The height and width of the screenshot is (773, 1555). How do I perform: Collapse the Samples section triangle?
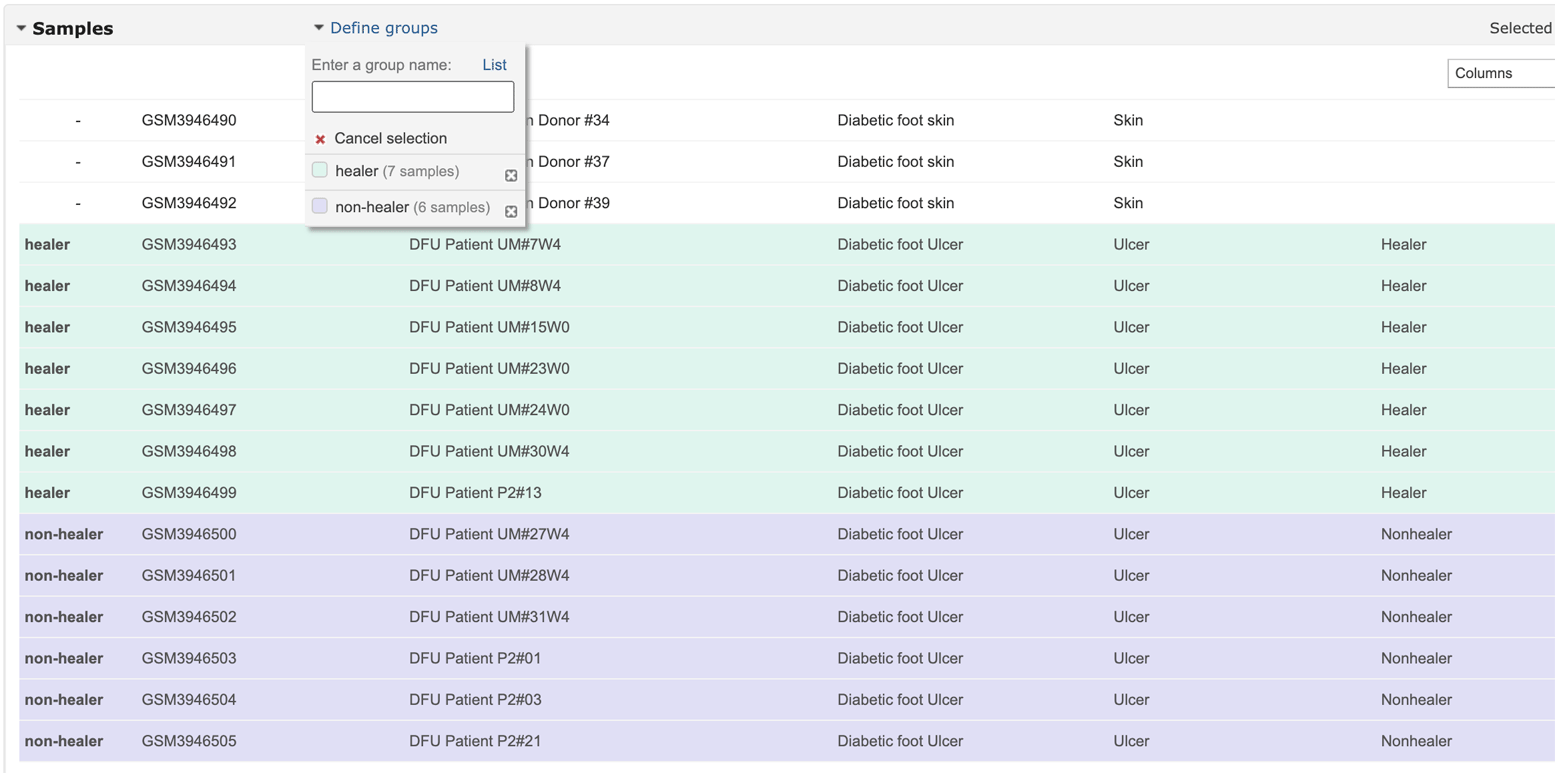(x=22, y=29)
